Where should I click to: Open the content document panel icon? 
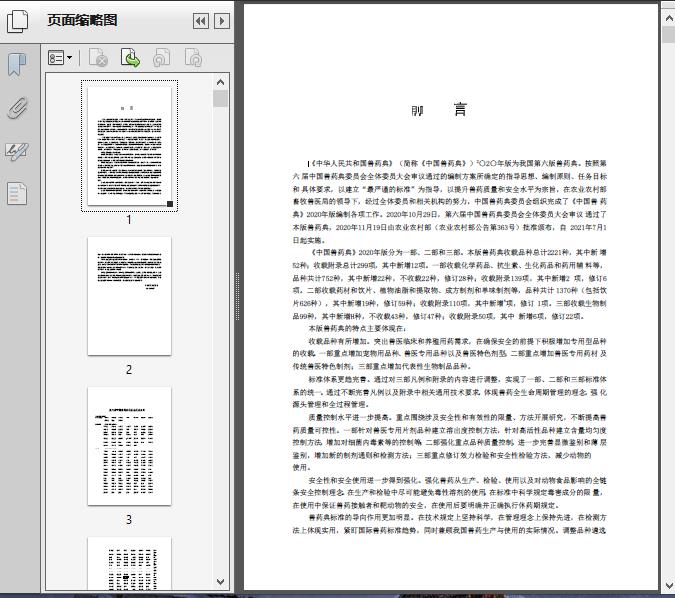click(x=17, y=193)
